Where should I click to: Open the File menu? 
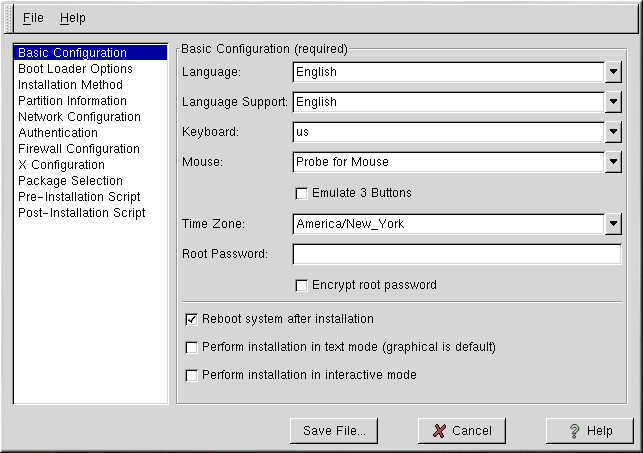click(33, 18)
